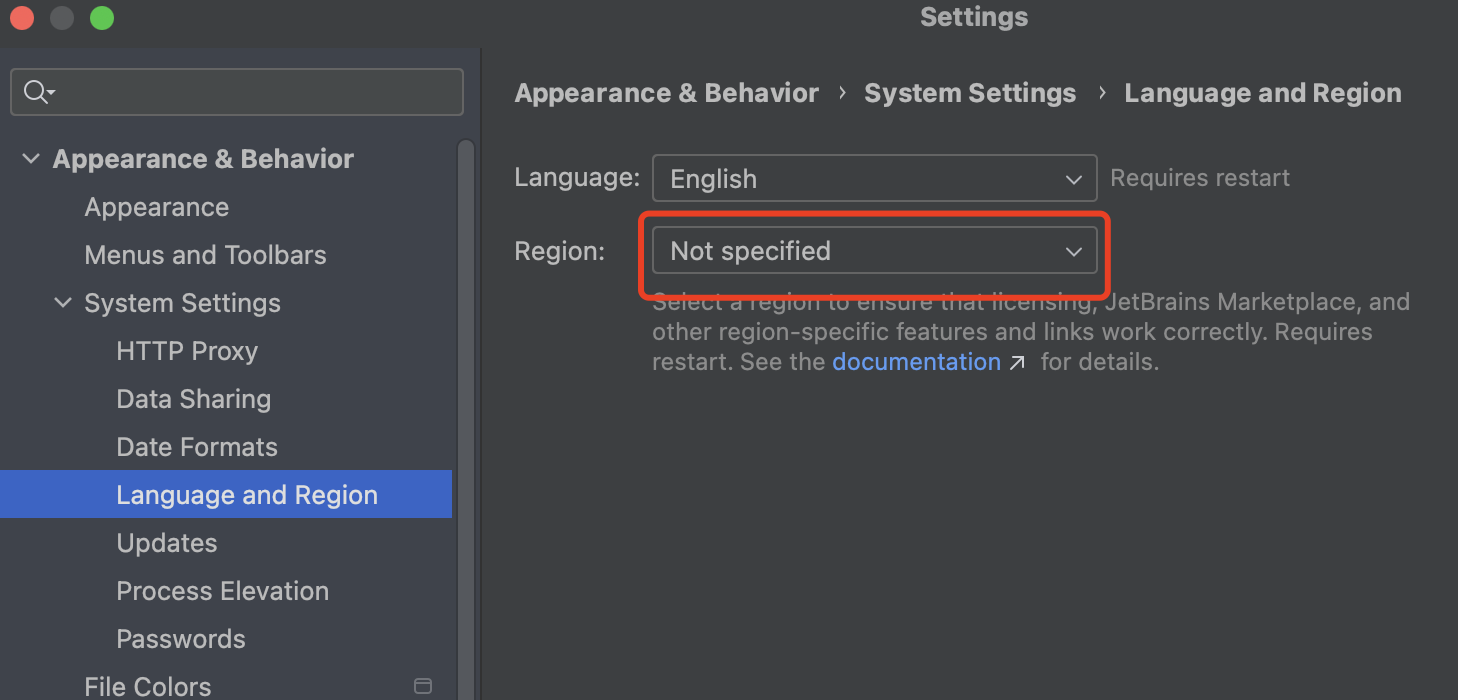This screenshot has width=1458, height=700.
Task: Click Language and Region breadcrumb heading
Action: click(x=1263, y=93)
